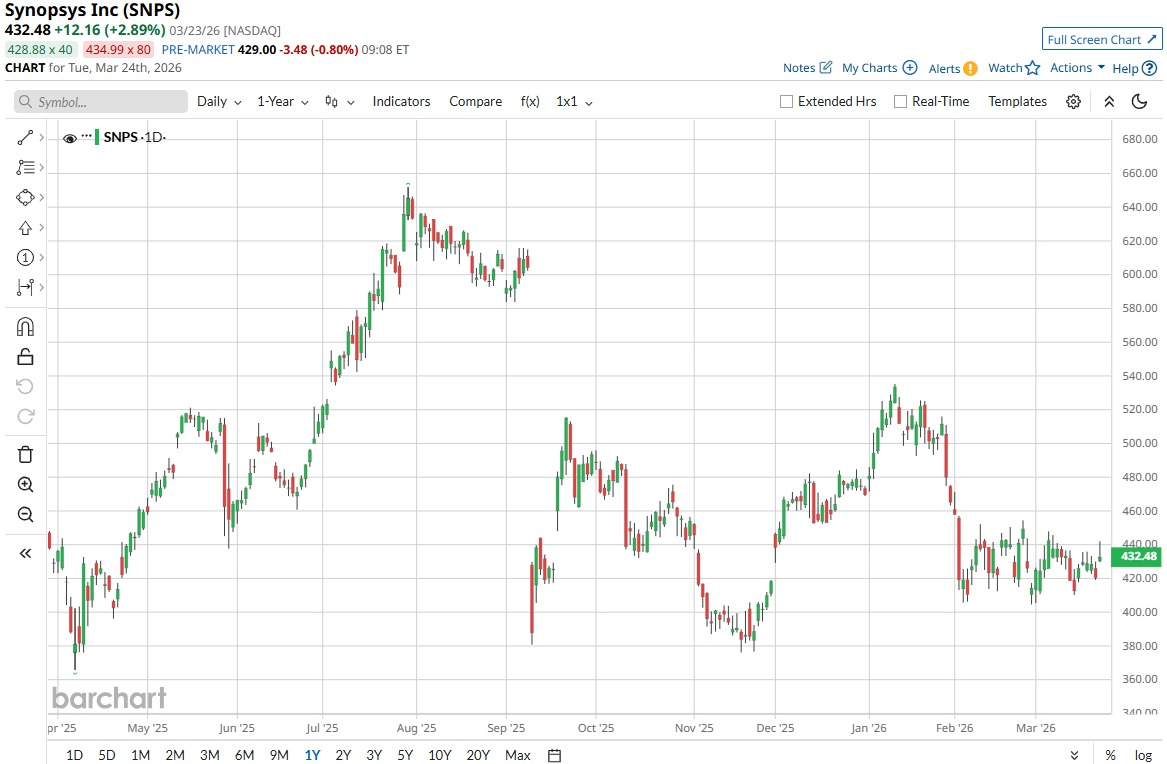Select the 5Y time range
1167x764 pixels.
[x=405, y=755]
